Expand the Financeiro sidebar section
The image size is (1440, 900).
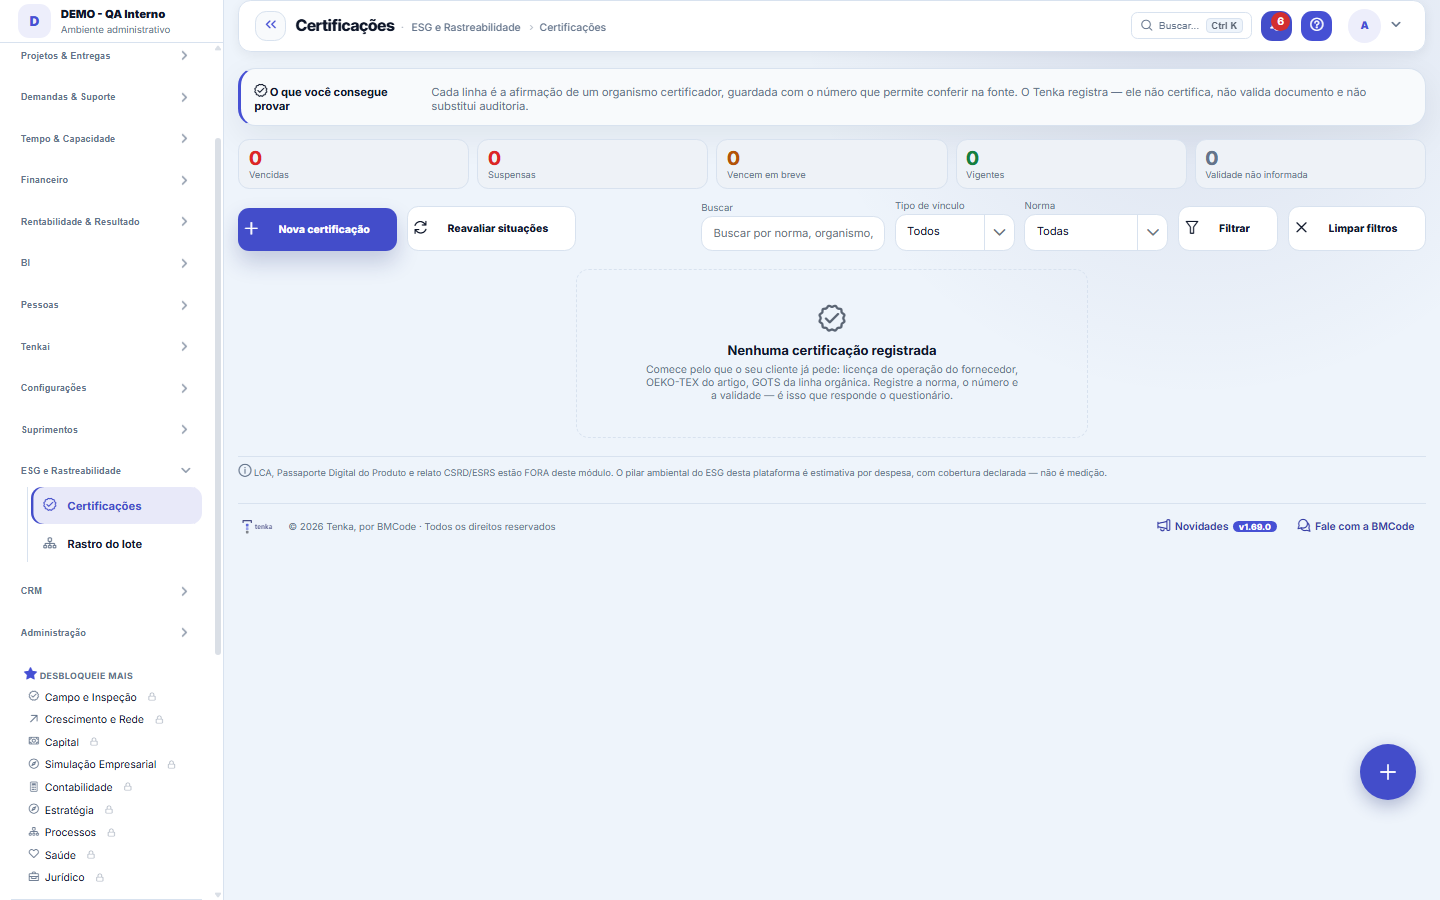[105, 180]
